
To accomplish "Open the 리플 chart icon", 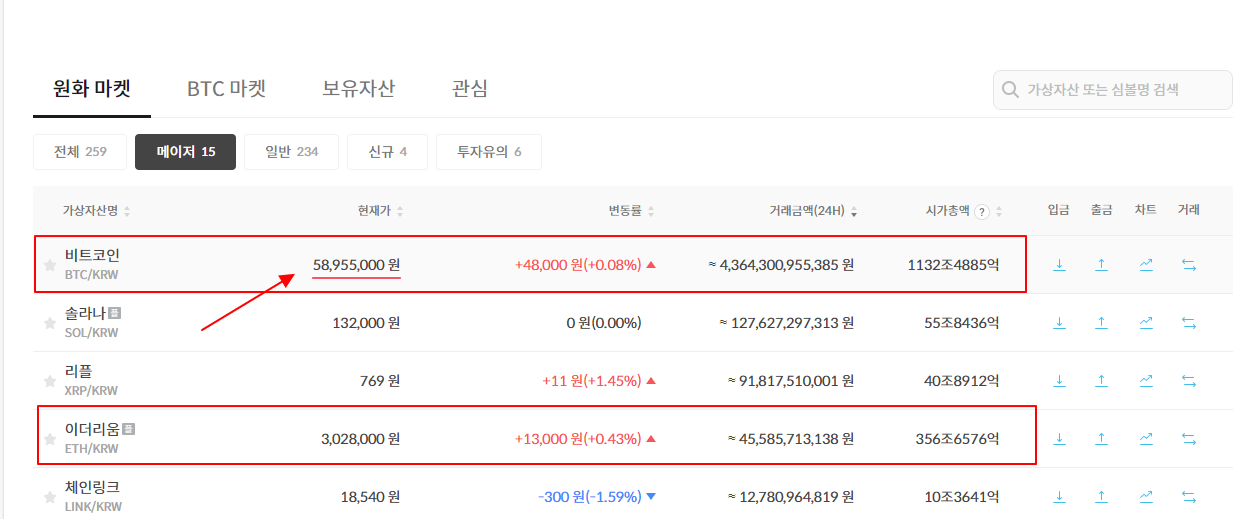I will point(1146,381).
